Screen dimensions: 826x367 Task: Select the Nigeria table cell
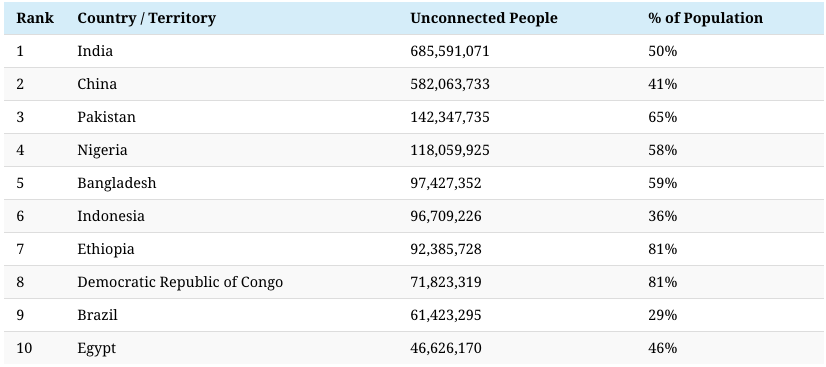[102, 150]
